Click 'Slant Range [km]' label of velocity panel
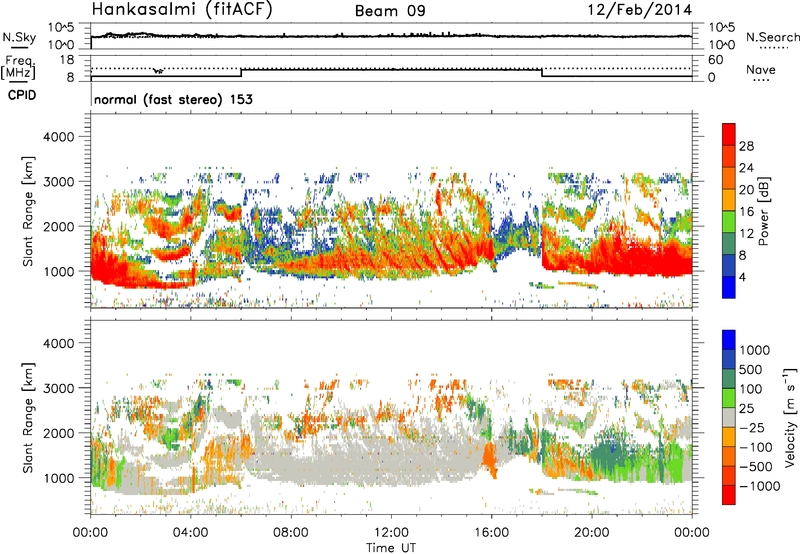Screen dimensions: 800x554 28,417
